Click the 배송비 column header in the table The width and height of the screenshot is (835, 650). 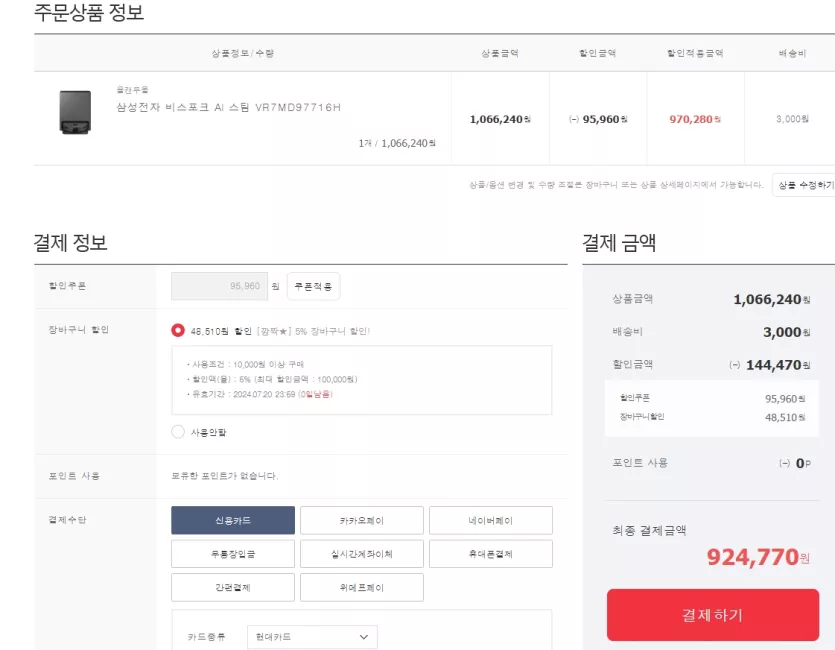point(792,53)
